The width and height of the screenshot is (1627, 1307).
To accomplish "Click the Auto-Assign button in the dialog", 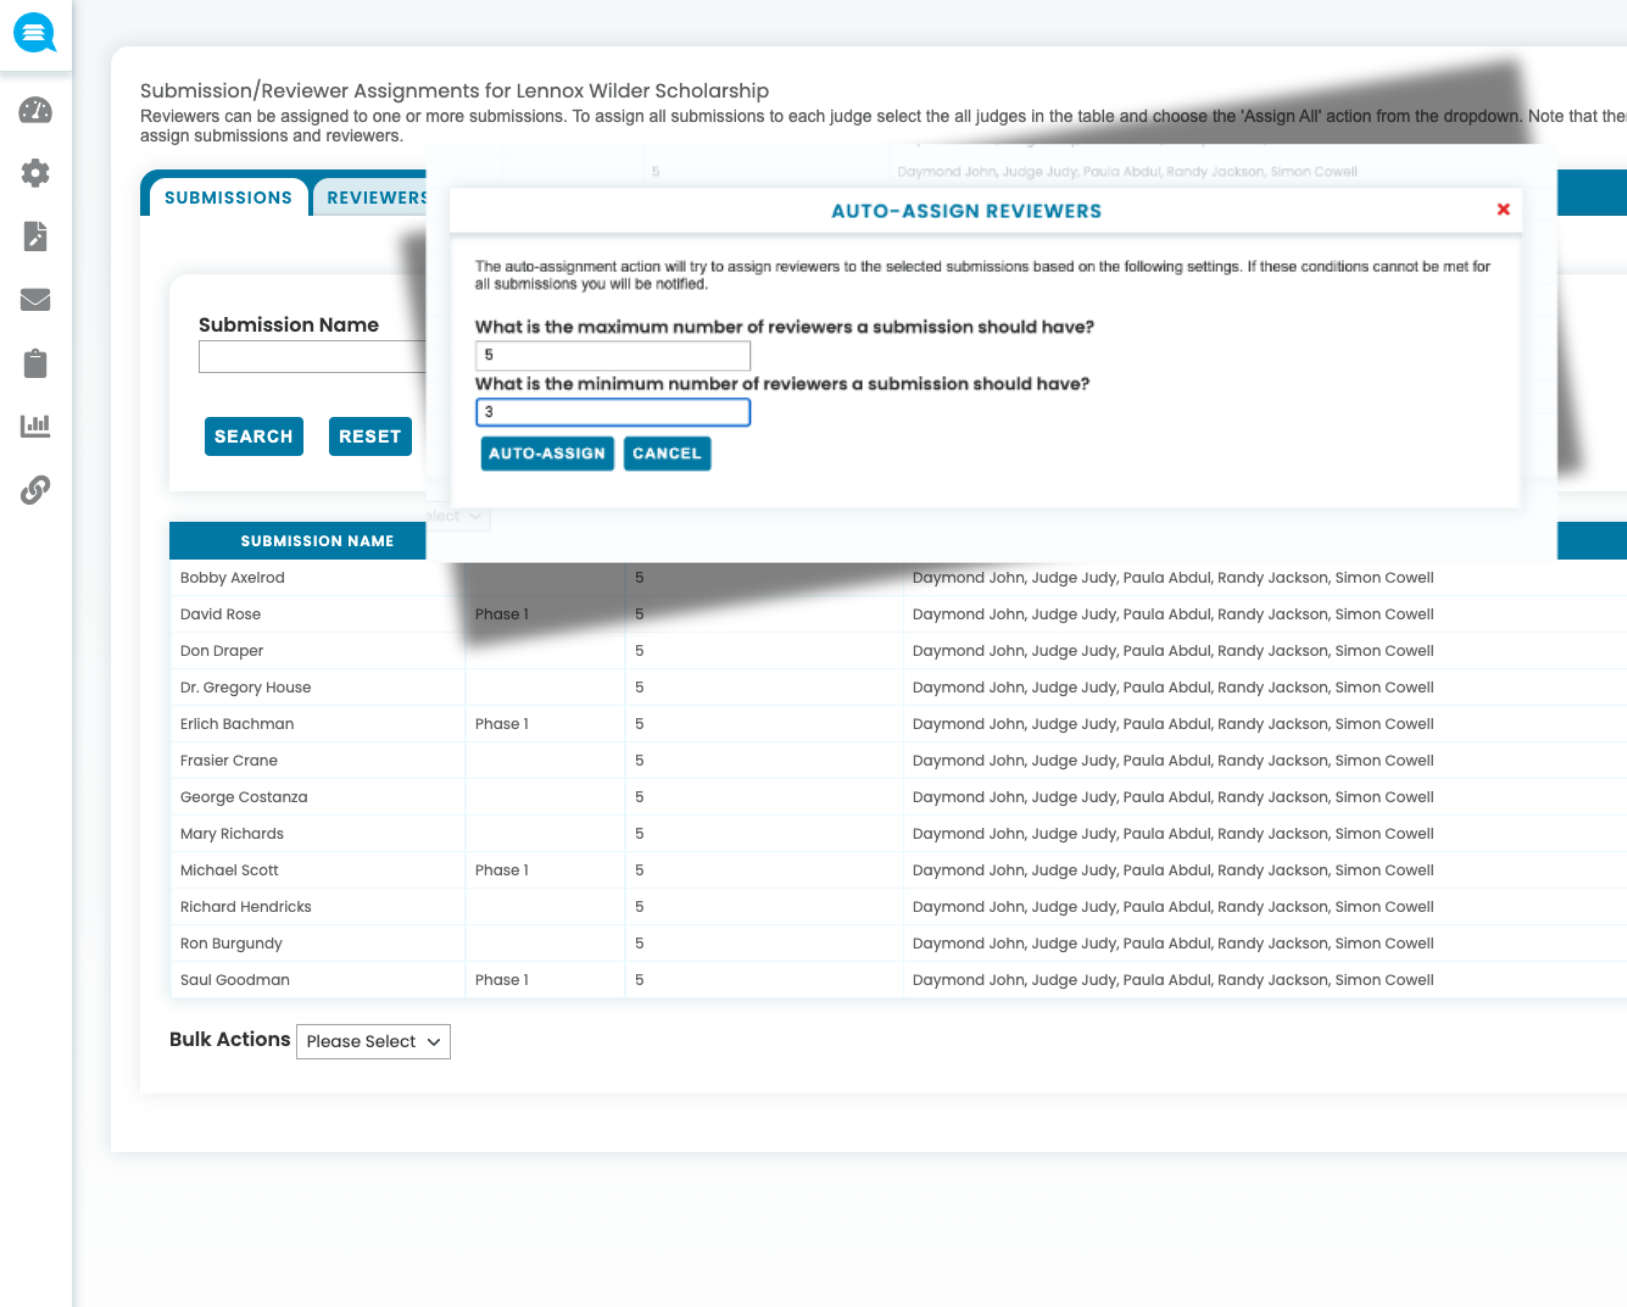I will (x=546, y=453).
